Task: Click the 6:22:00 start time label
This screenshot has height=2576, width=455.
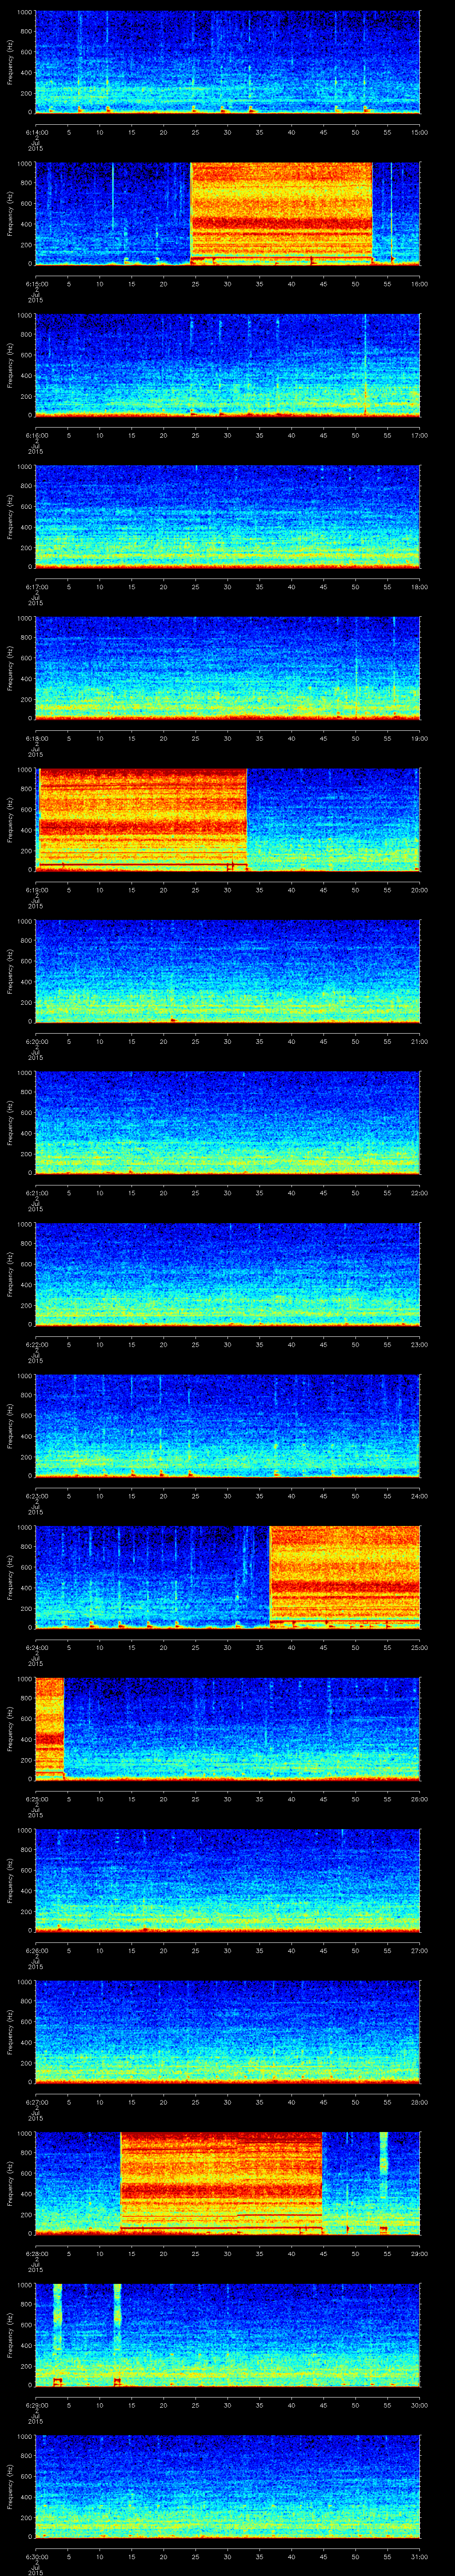Action: pyautogui.click(x=36, y=1344)
